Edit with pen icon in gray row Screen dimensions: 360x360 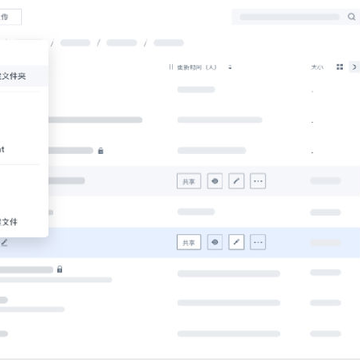[236, 181]
